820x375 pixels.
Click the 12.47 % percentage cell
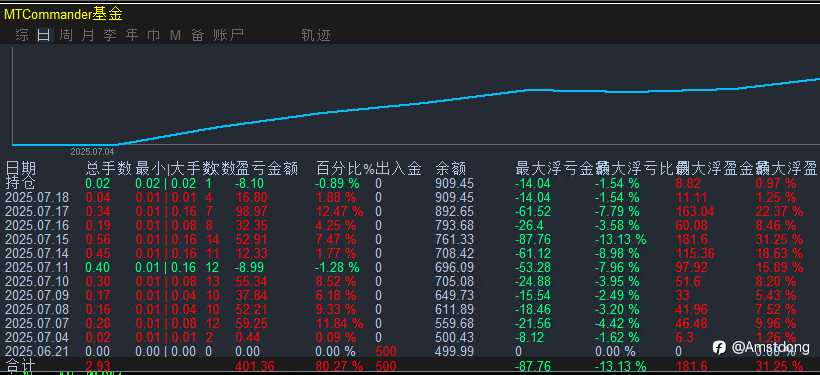pos(339,211)
